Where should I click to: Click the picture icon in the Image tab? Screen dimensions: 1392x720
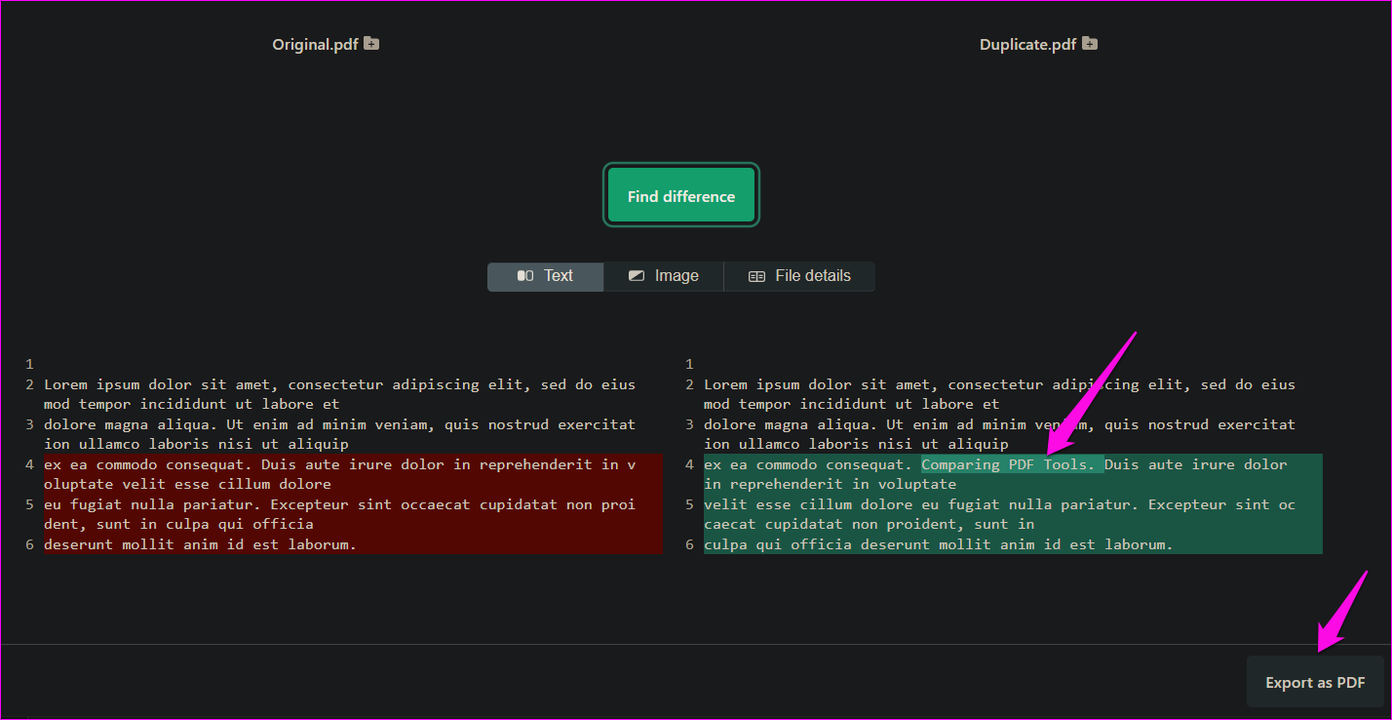(x=637, y=276)
